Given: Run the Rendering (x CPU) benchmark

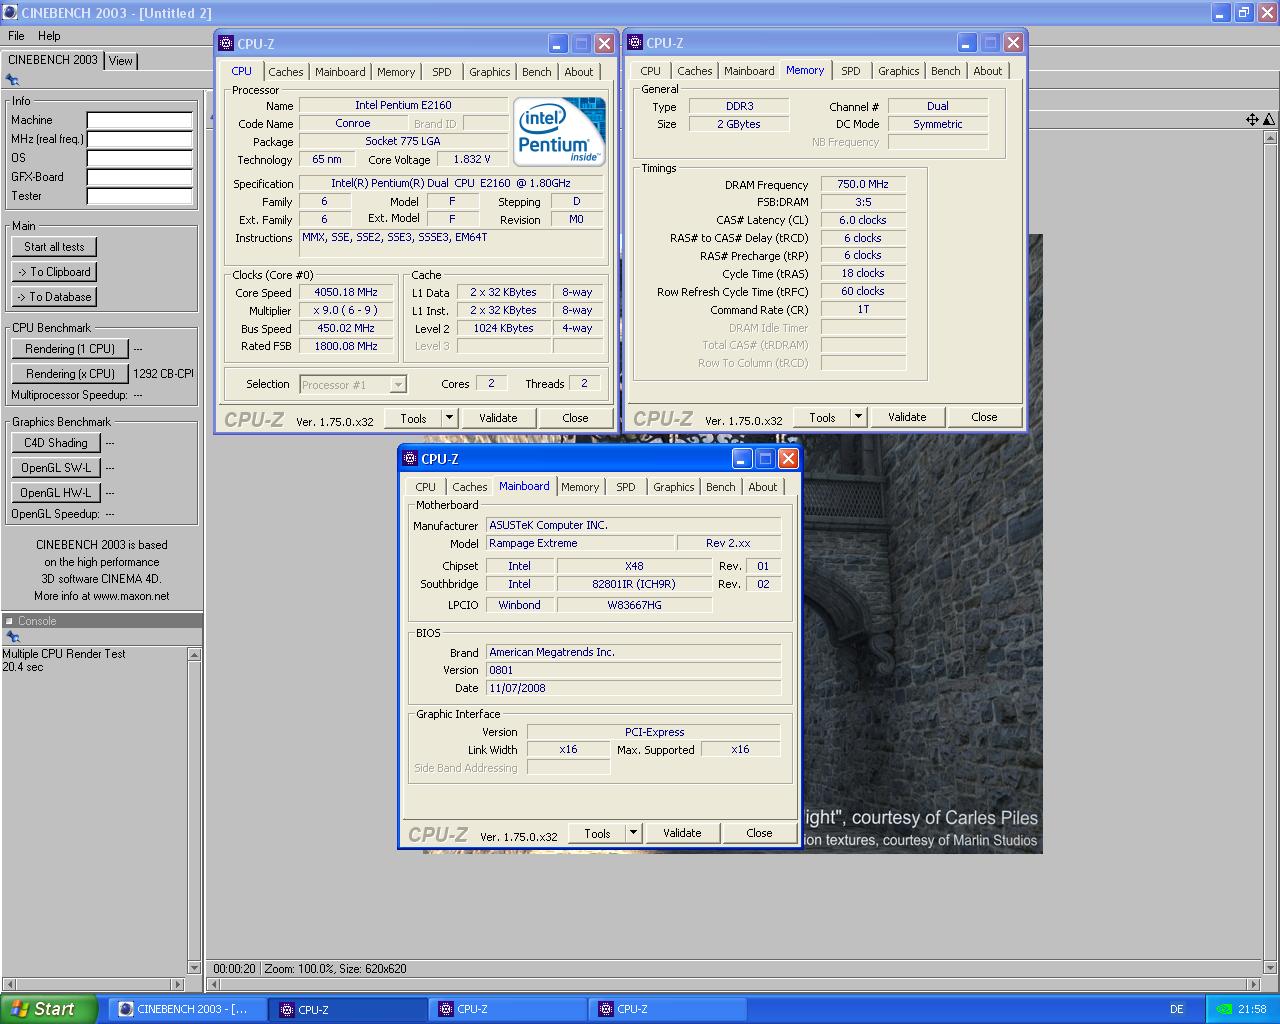Looking at the screenshot, I should tap(70, 374).
